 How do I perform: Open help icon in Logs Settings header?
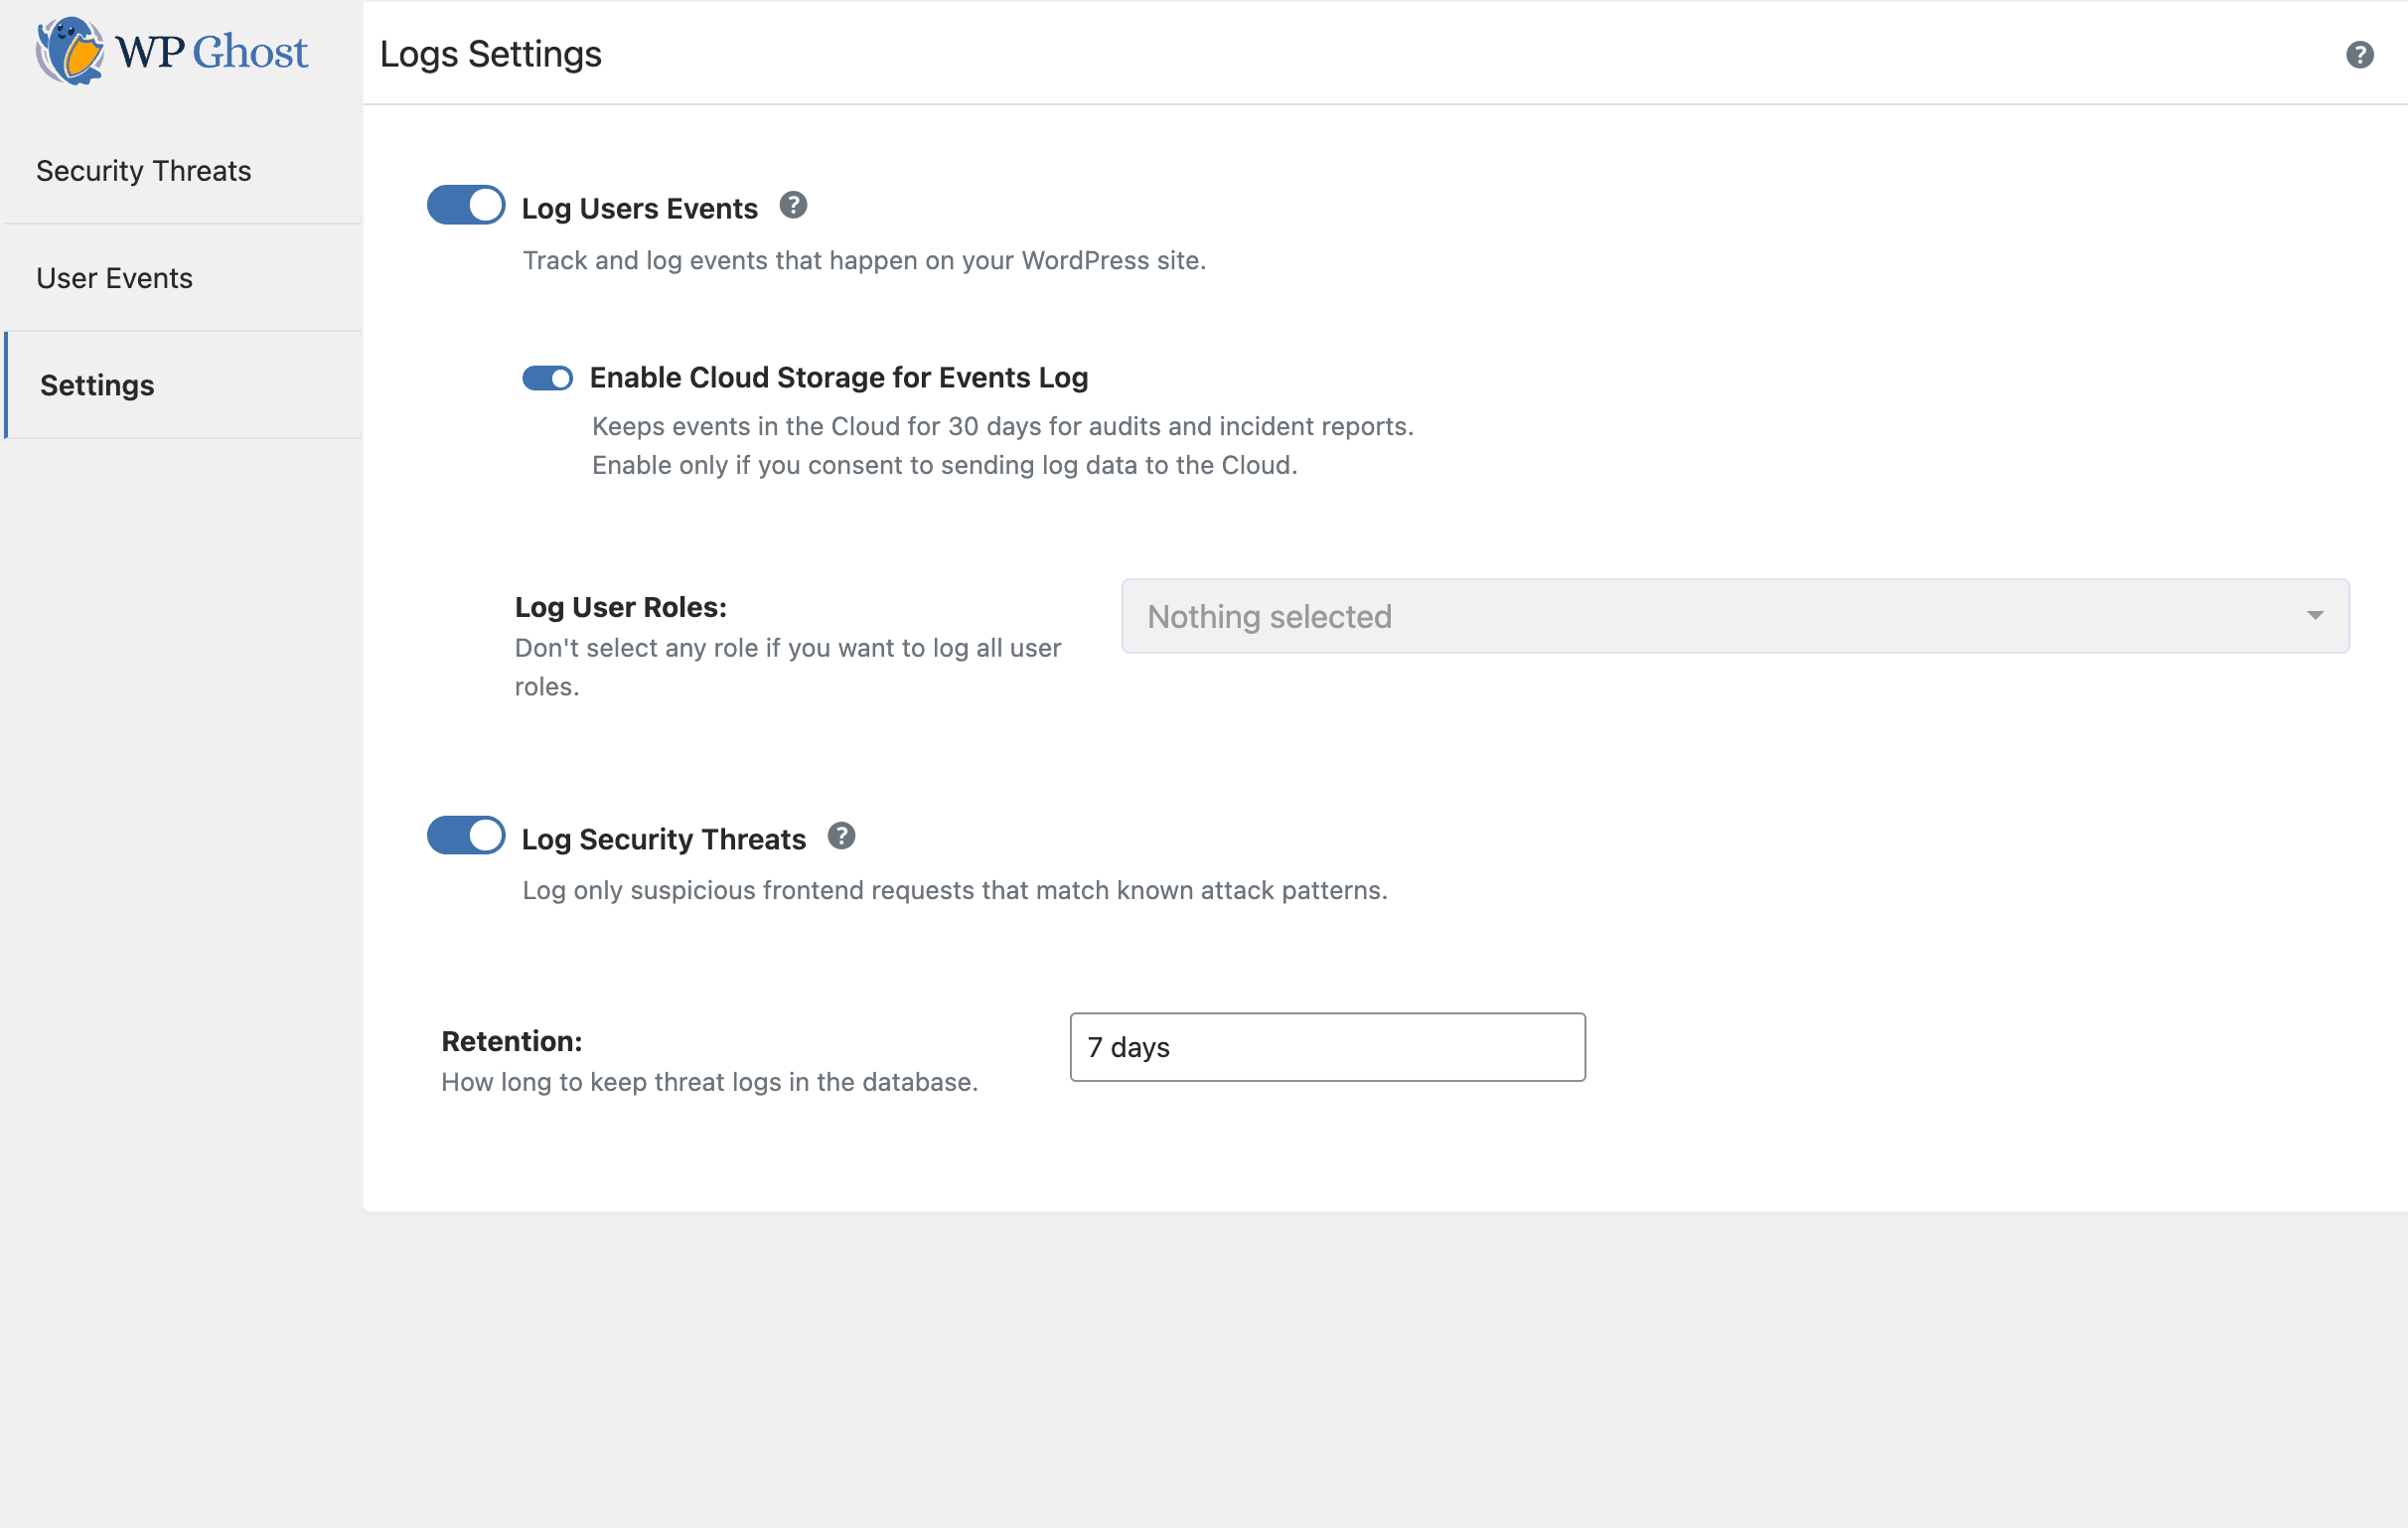[x=2359, y=55]
